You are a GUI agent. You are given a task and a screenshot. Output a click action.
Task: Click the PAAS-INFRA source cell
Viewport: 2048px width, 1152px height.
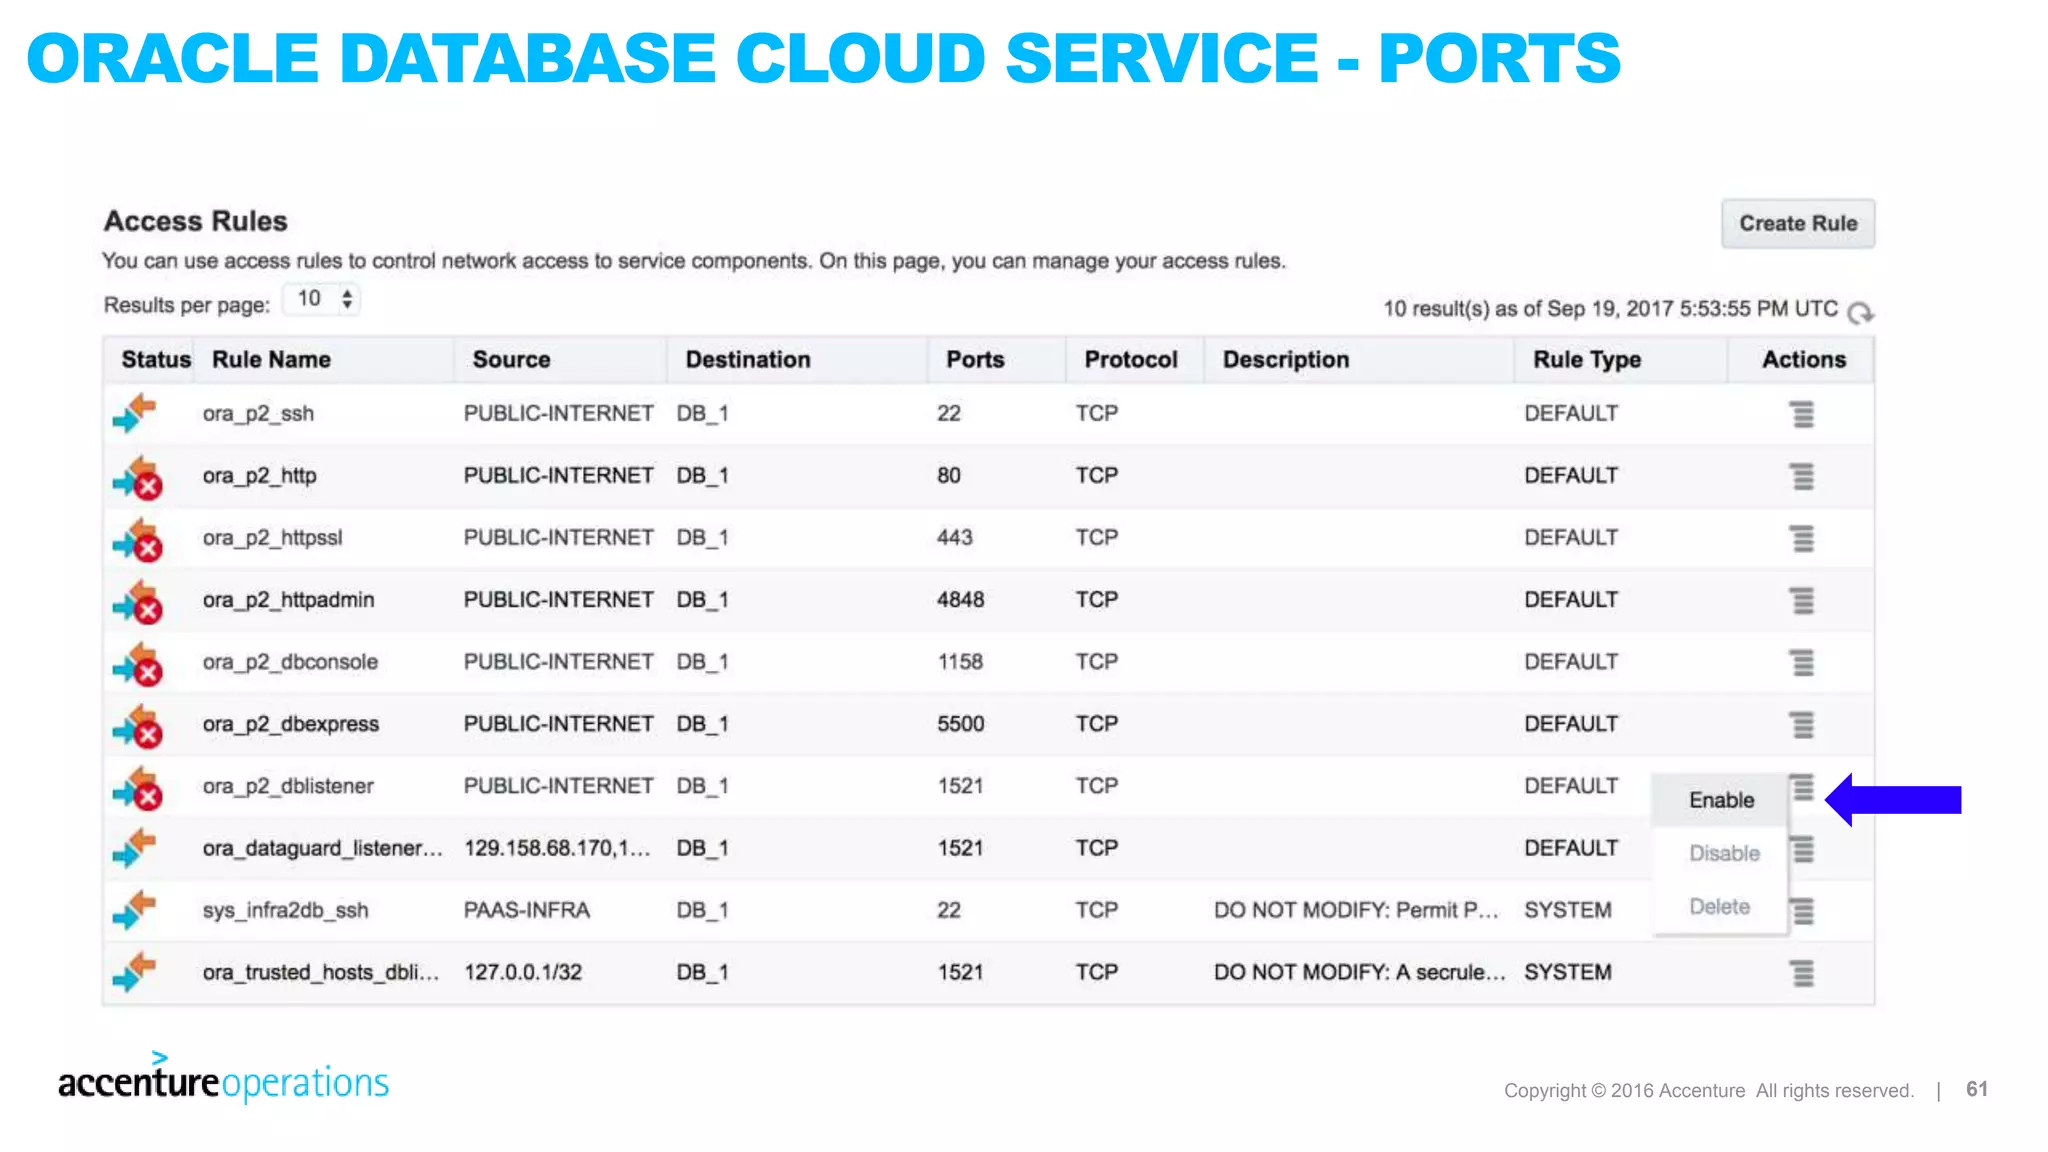click(x=526, y=910)
